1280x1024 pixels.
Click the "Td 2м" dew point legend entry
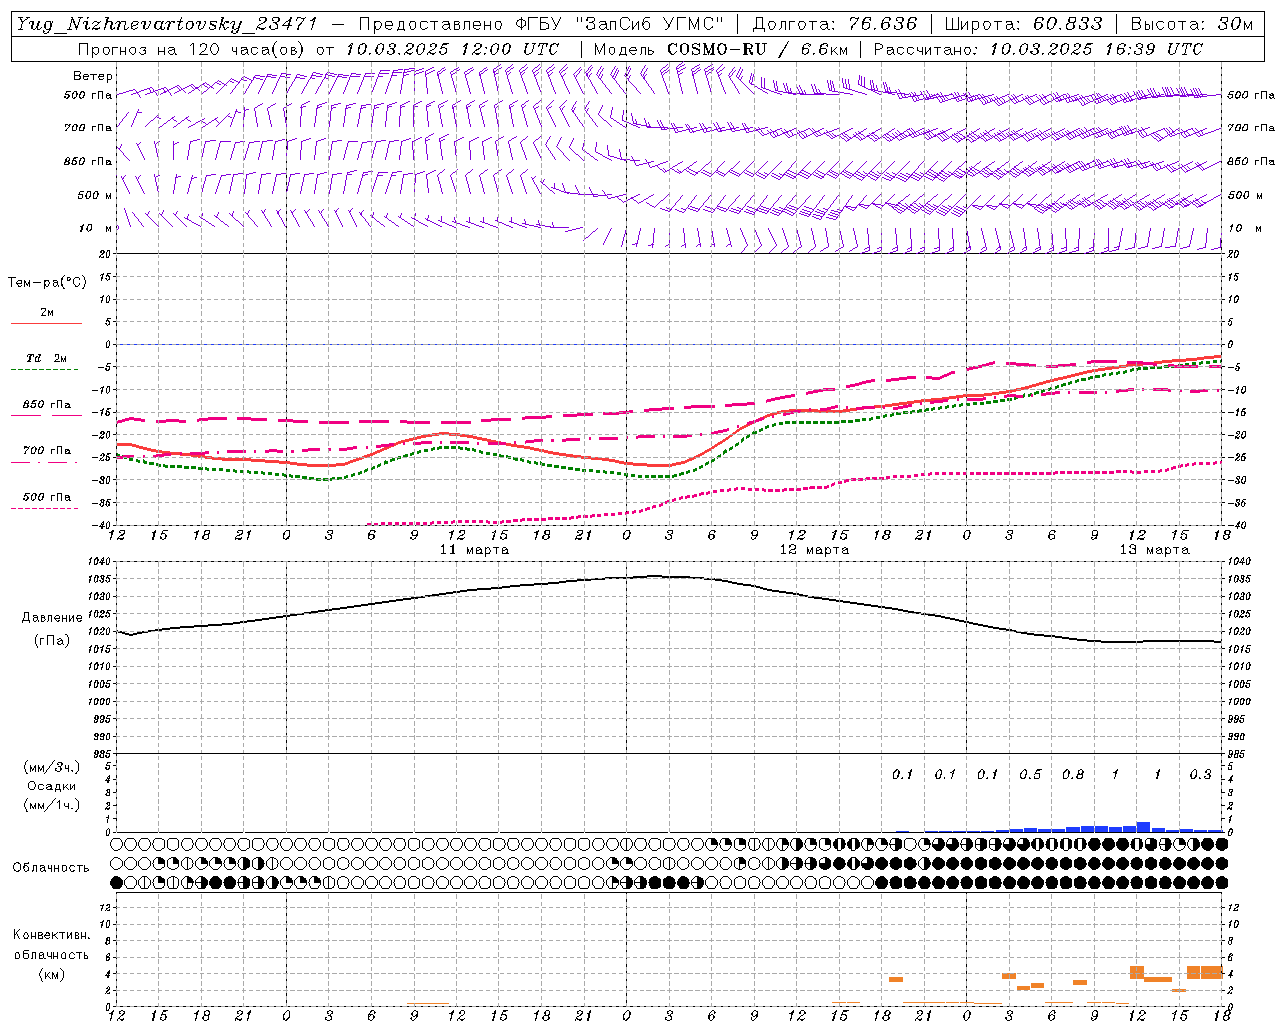coord(47,358)
